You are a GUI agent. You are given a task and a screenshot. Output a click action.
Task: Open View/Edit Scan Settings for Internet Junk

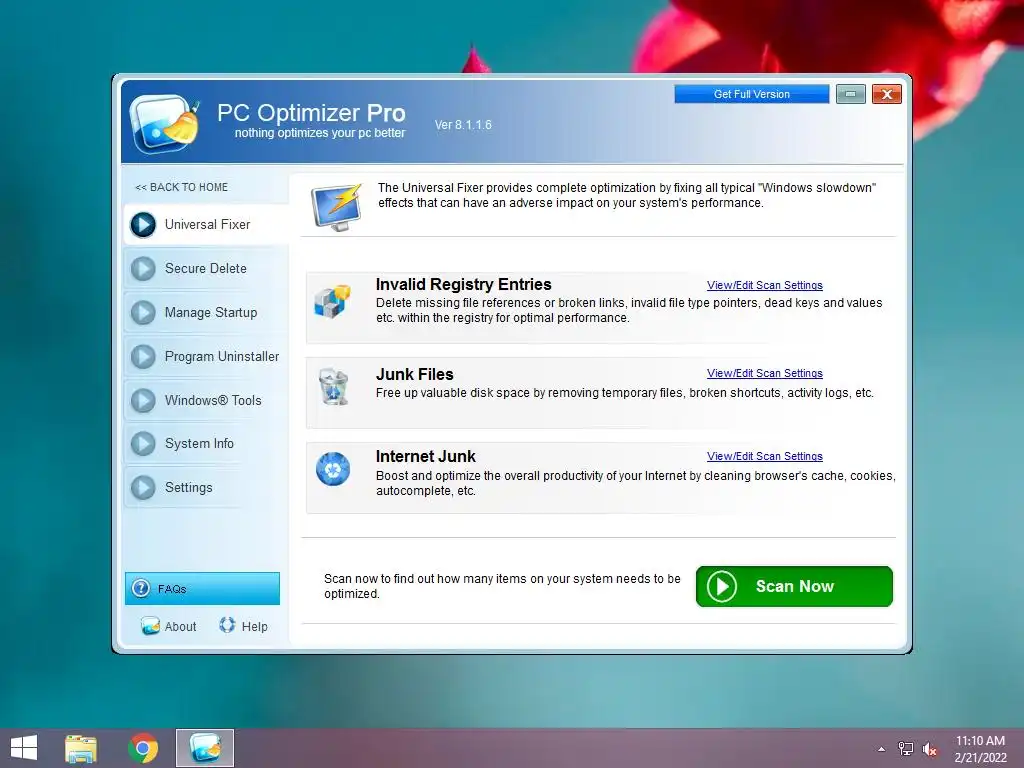point(765,456)
